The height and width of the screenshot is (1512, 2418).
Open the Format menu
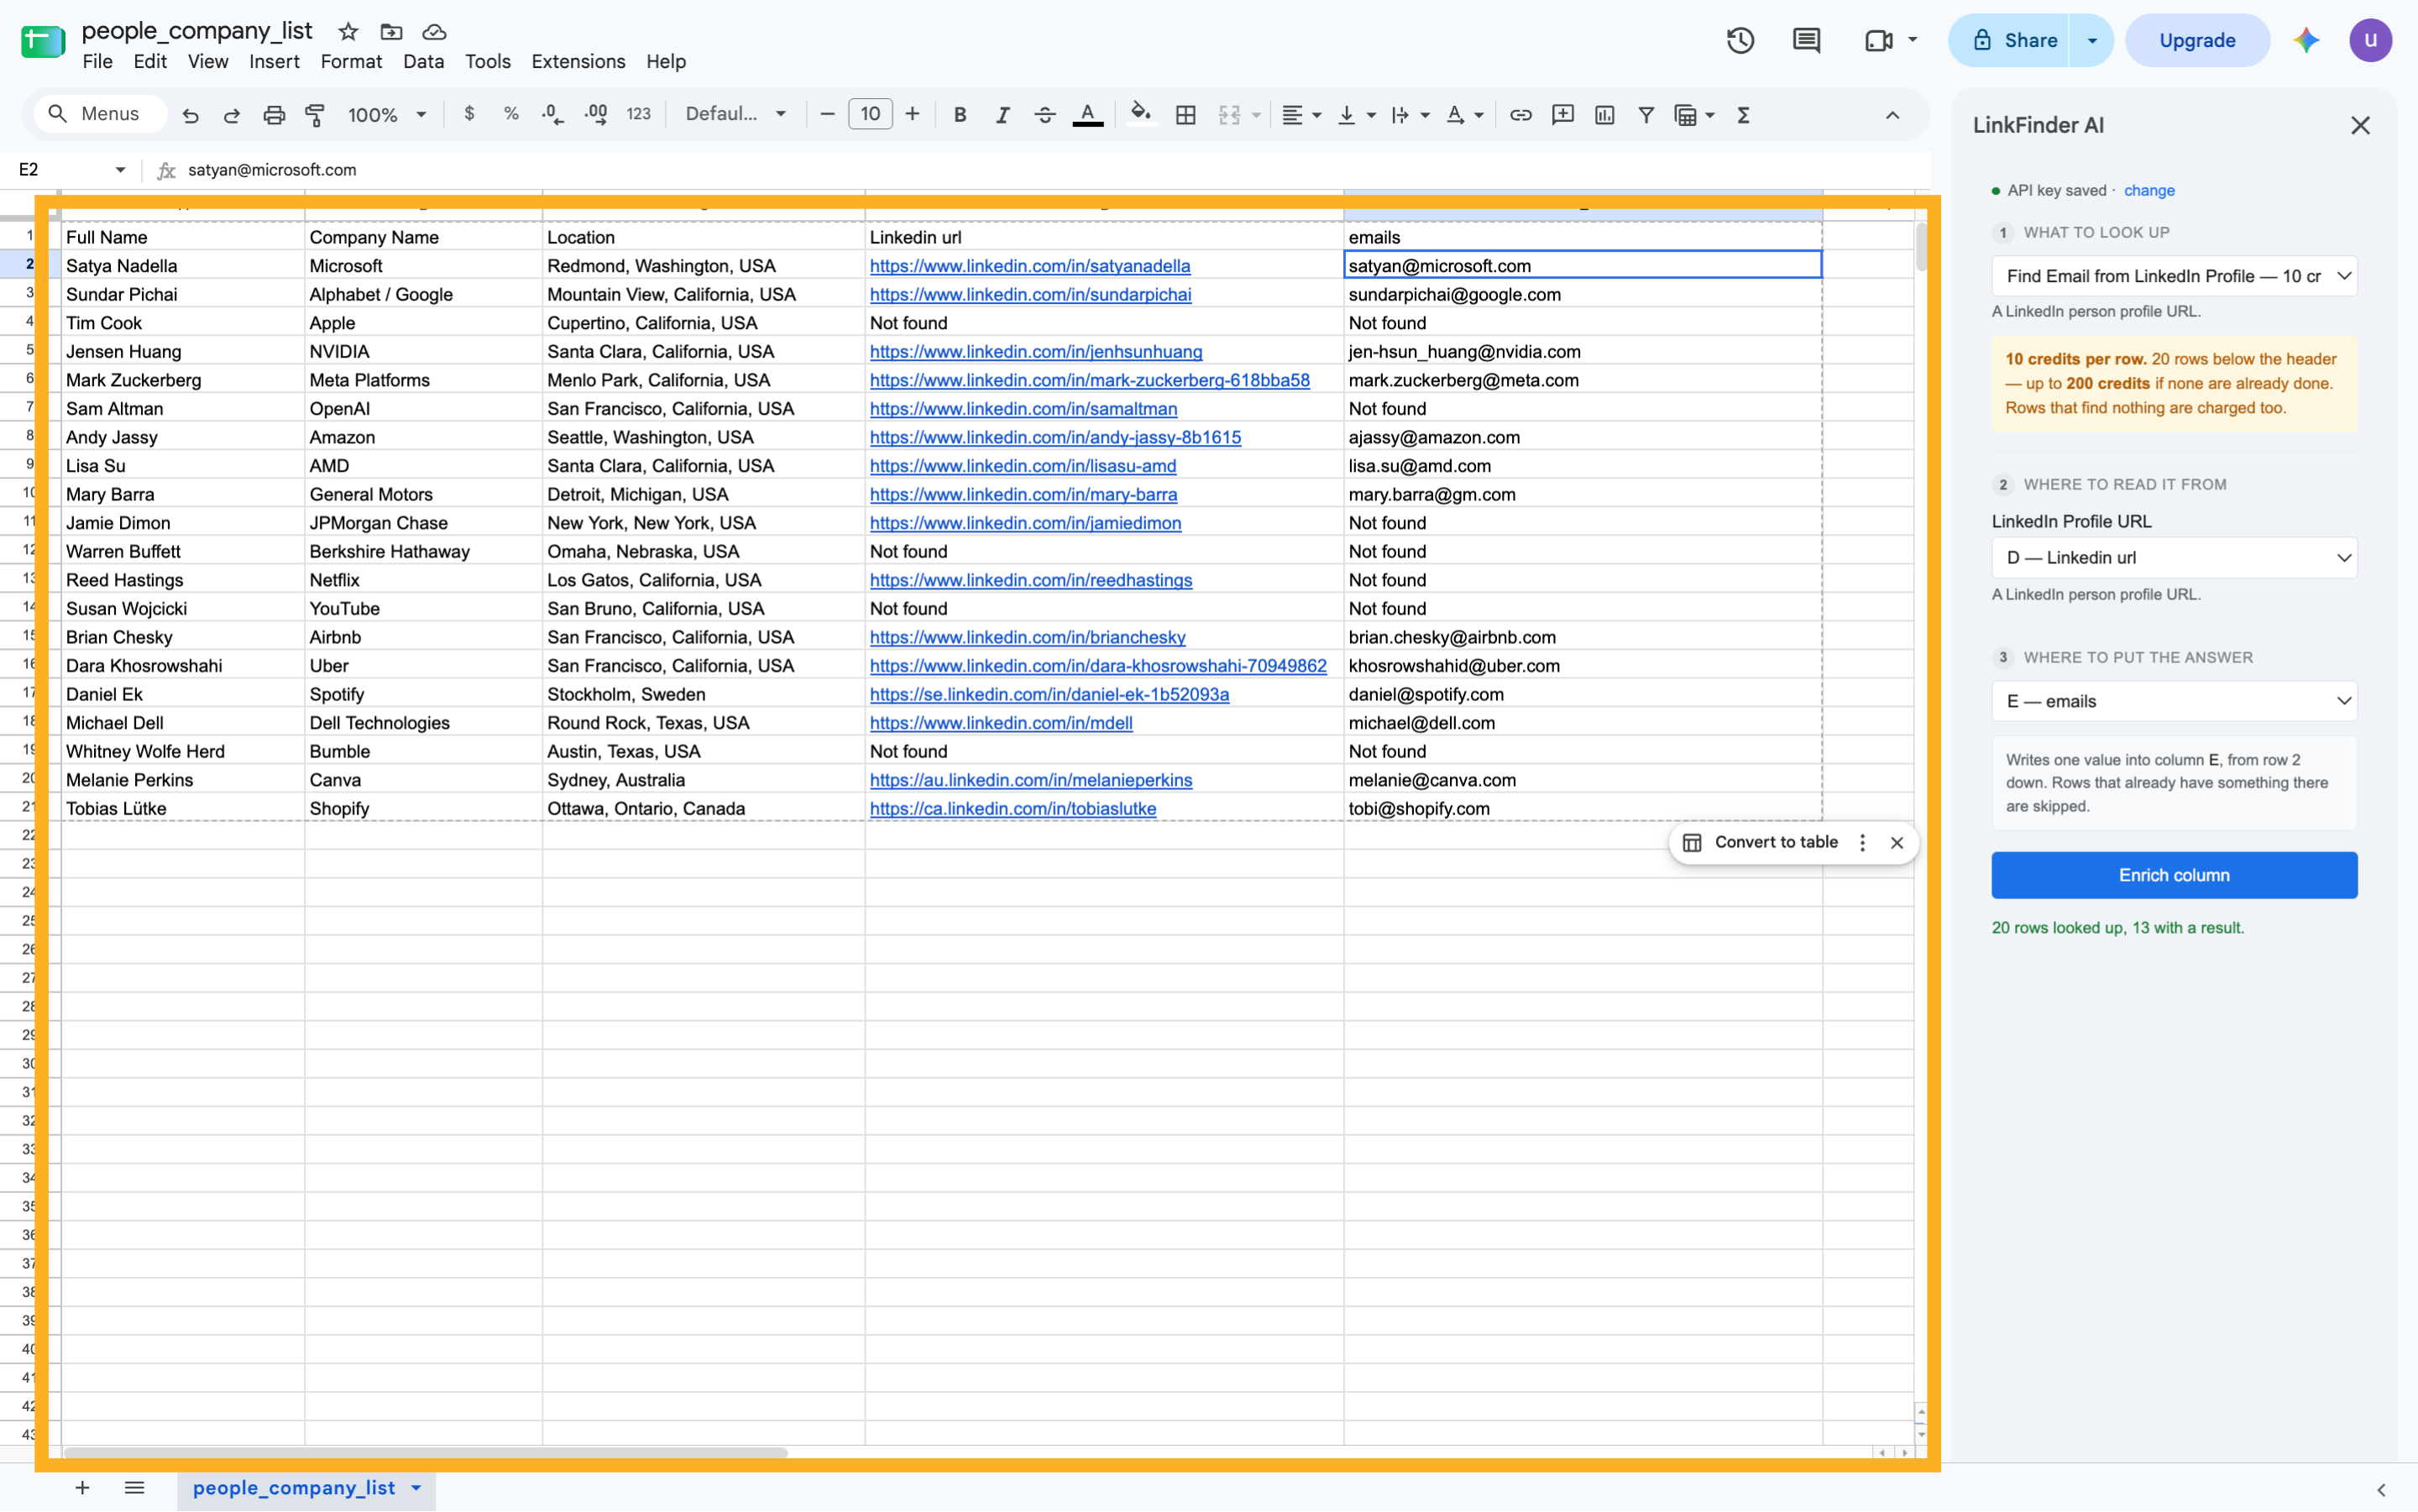click(x=351, y=62)
